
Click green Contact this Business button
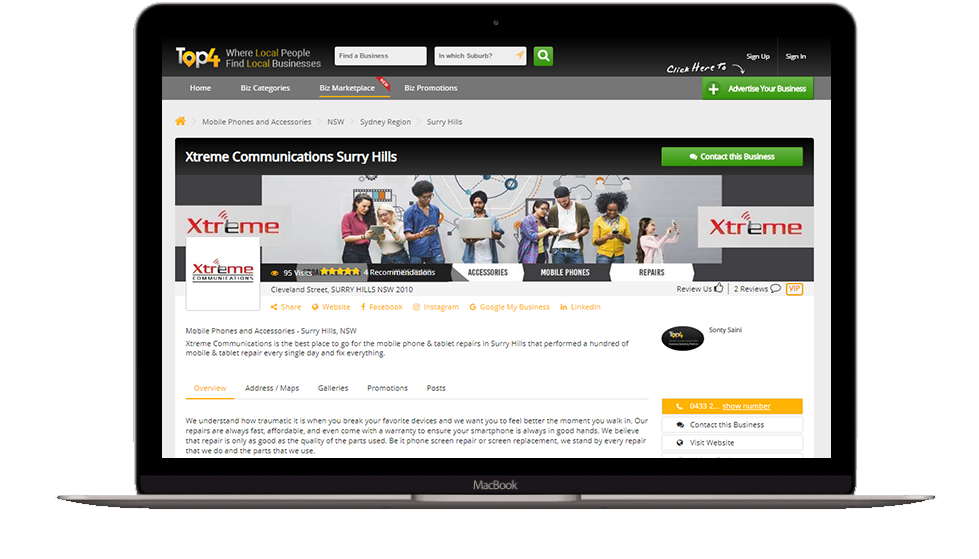coord(732,157)
